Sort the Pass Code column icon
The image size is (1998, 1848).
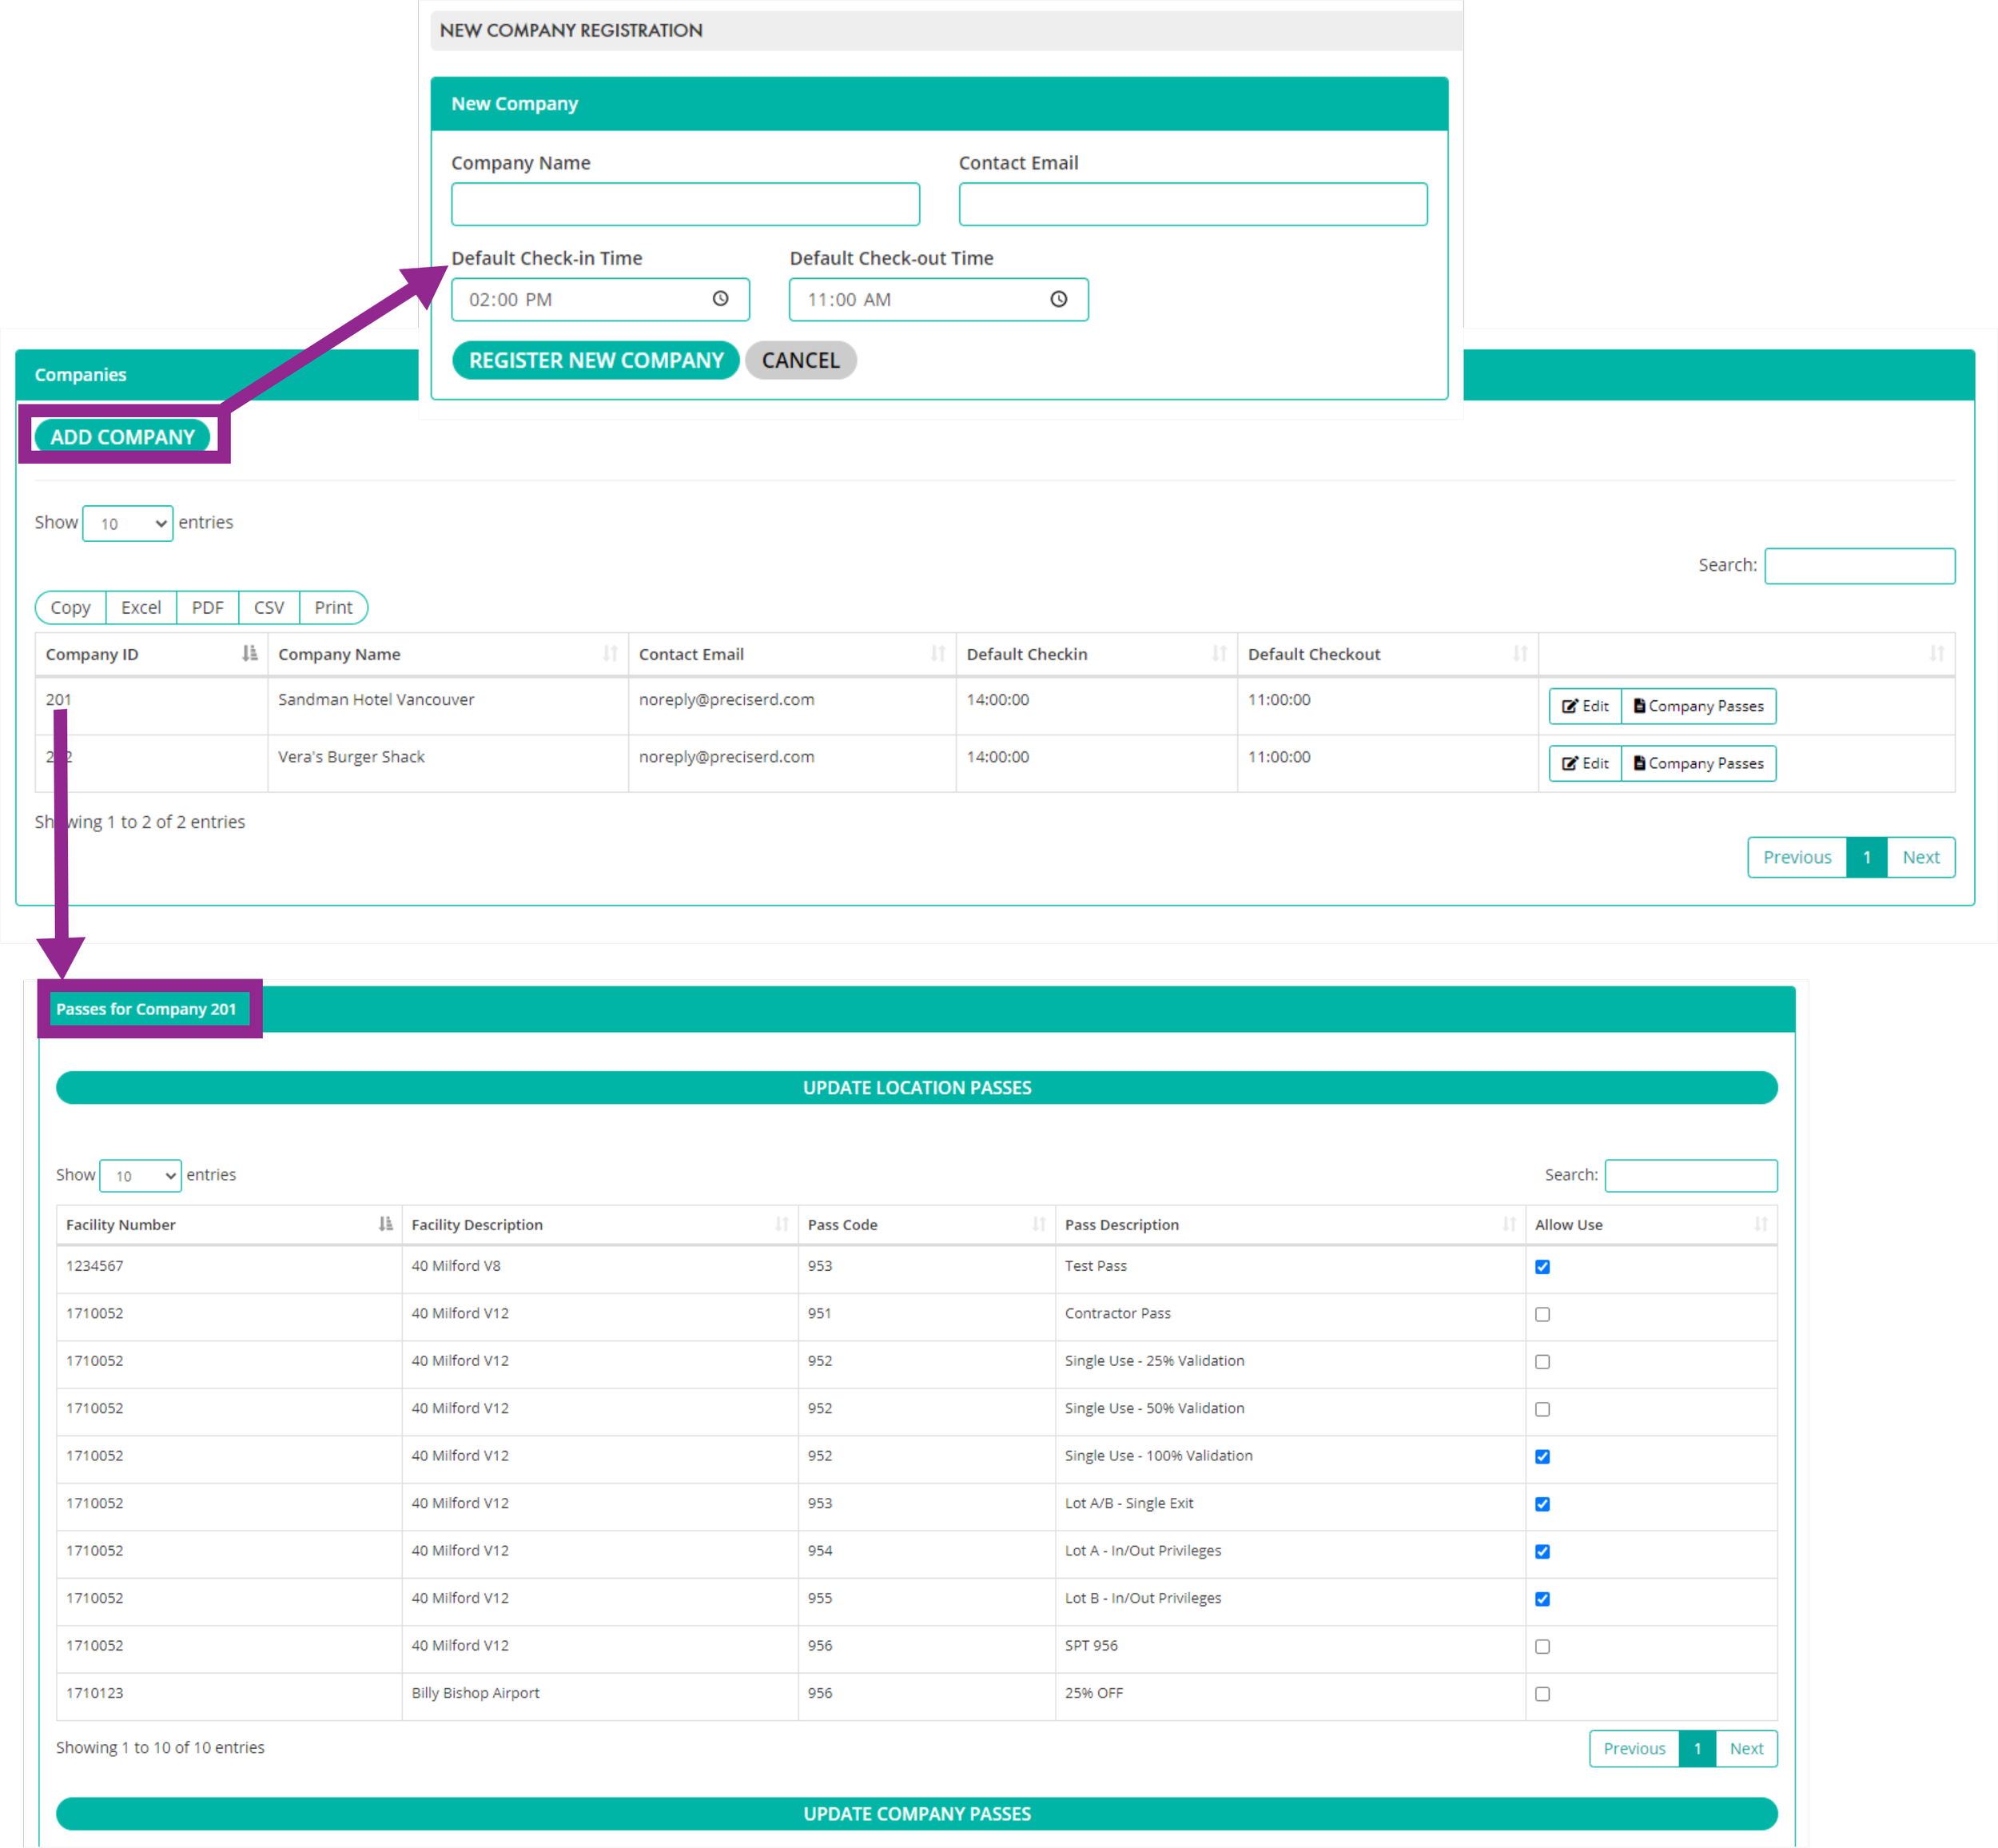(x=1039, y=1224)
